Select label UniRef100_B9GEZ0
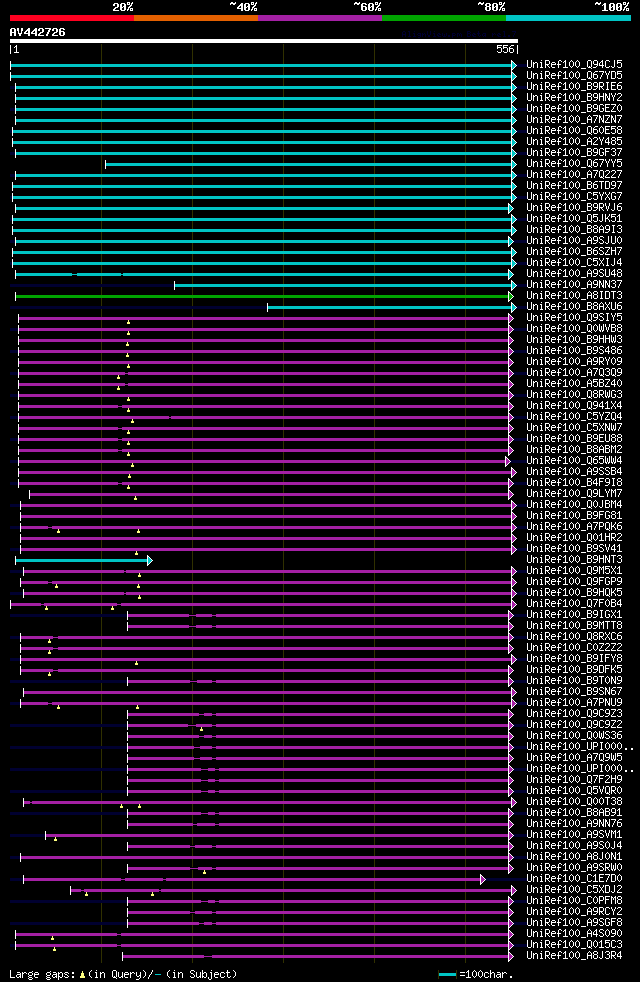Screen dimensions: 640x982 pyautogui.click(x=574, y=108)
